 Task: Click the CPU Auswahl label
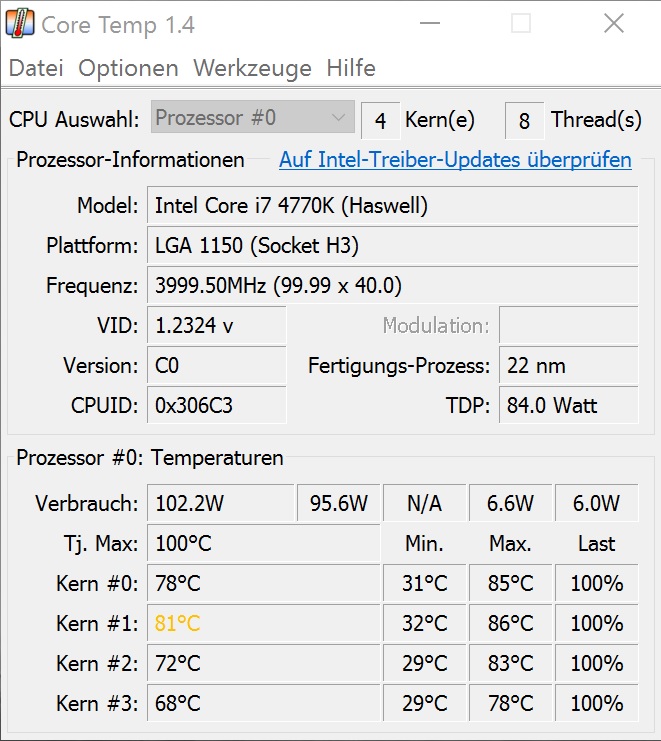[74, 119]
